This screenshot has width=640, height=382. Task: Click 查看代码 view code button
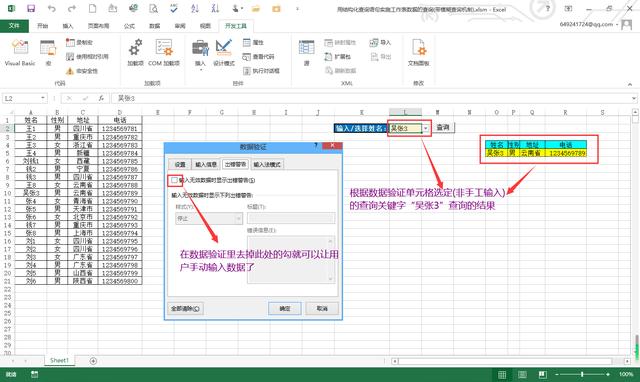(258, 56)
